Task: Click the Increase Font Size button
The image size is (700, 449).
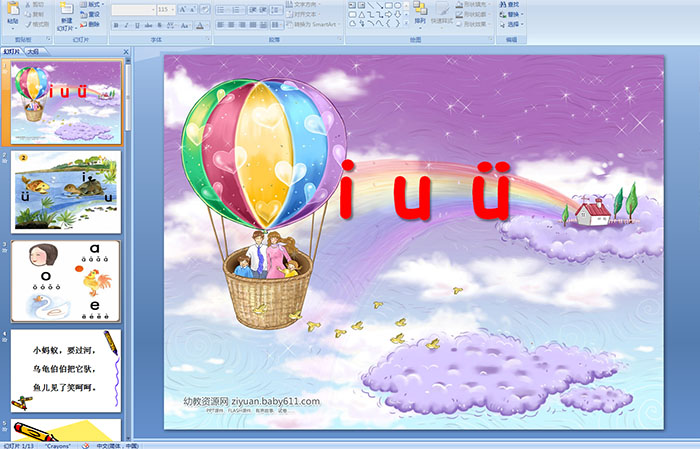Action: pyautogui.click(x=183, y=9)
